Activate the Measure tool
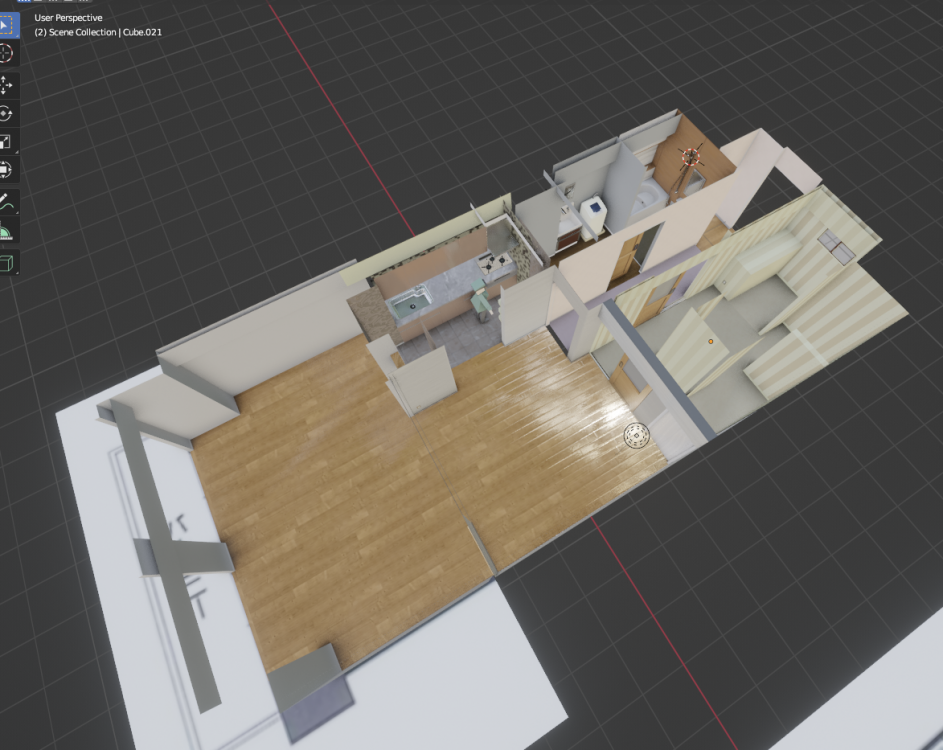The image size is (943, 750). (8, 232)
